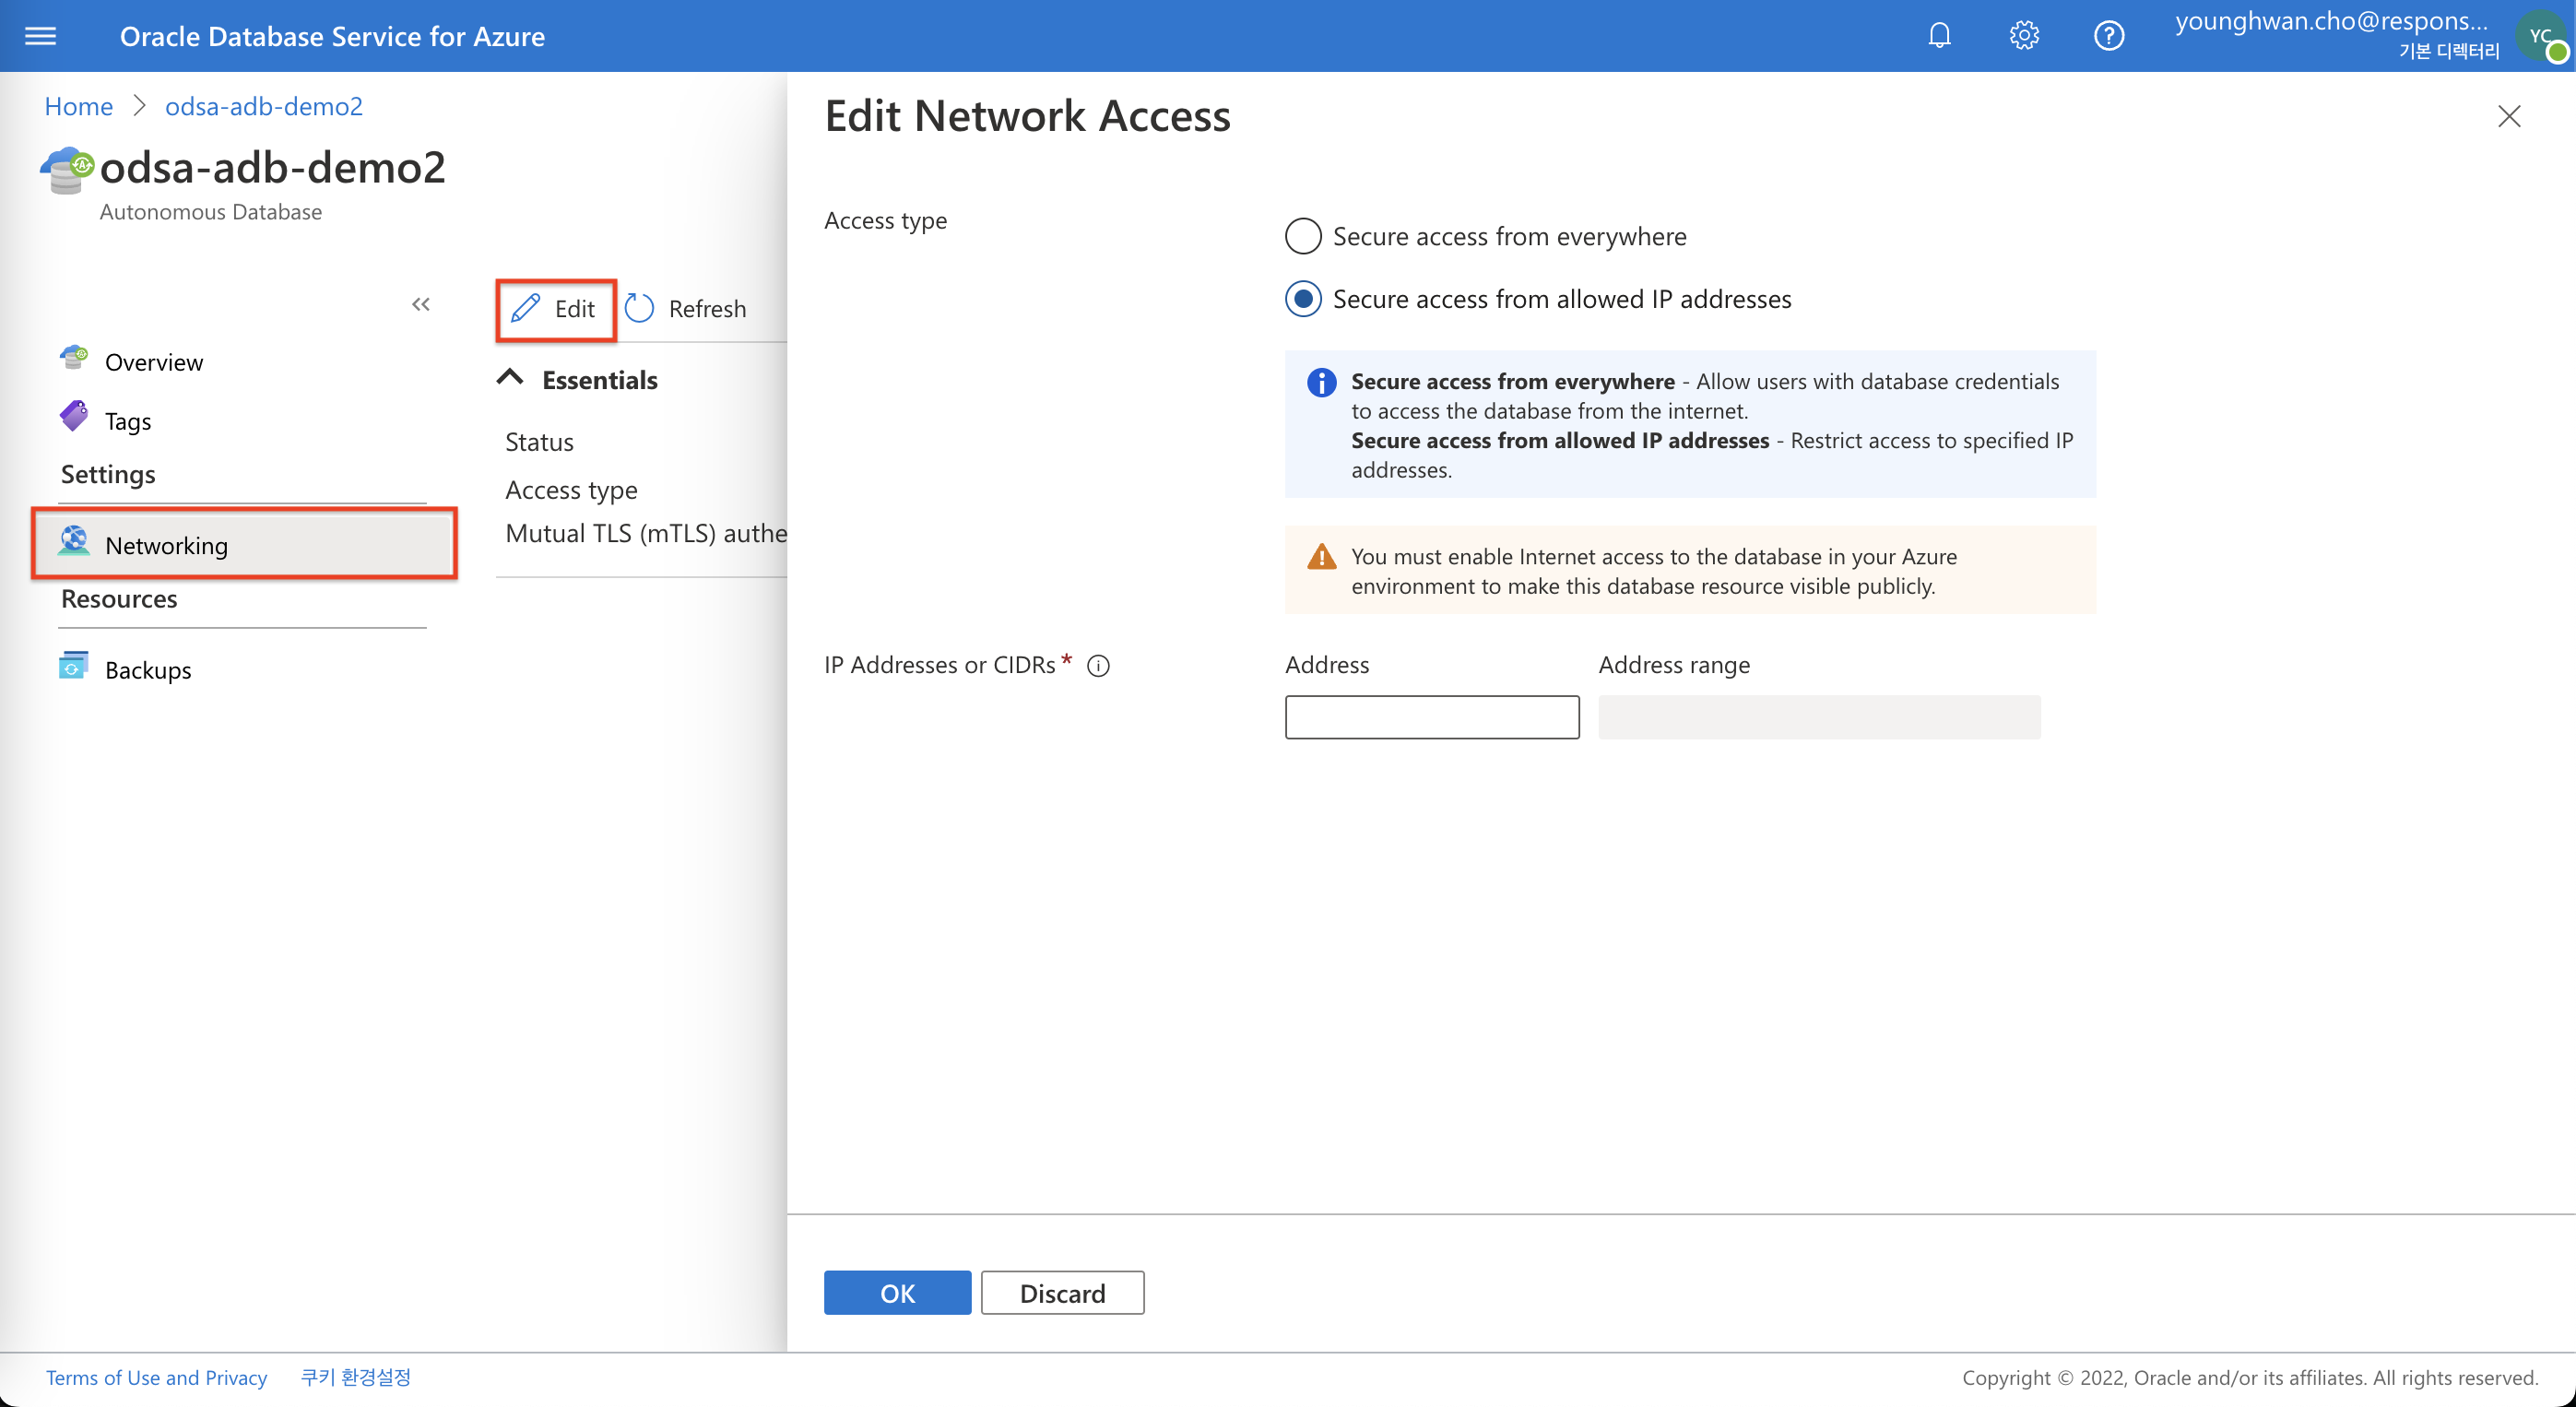
Task: Click the Access type label in Essentials
Action: [571, 490]
